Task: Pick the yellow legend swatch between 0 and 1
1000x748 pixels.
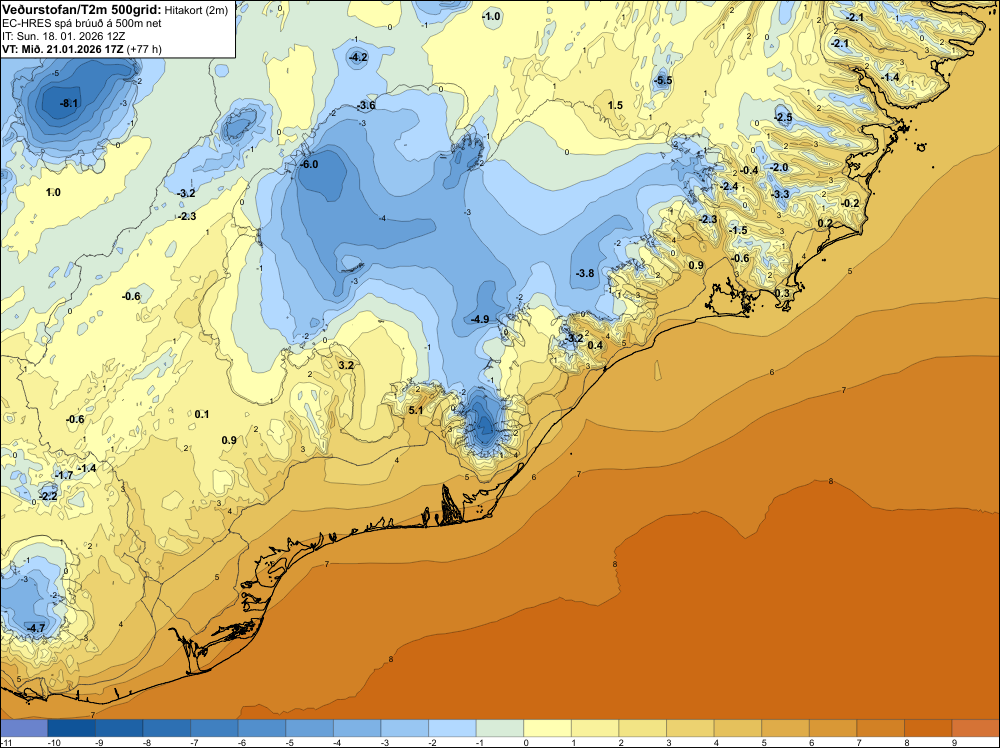Action: pyautogui.click(x=547, y=728)
